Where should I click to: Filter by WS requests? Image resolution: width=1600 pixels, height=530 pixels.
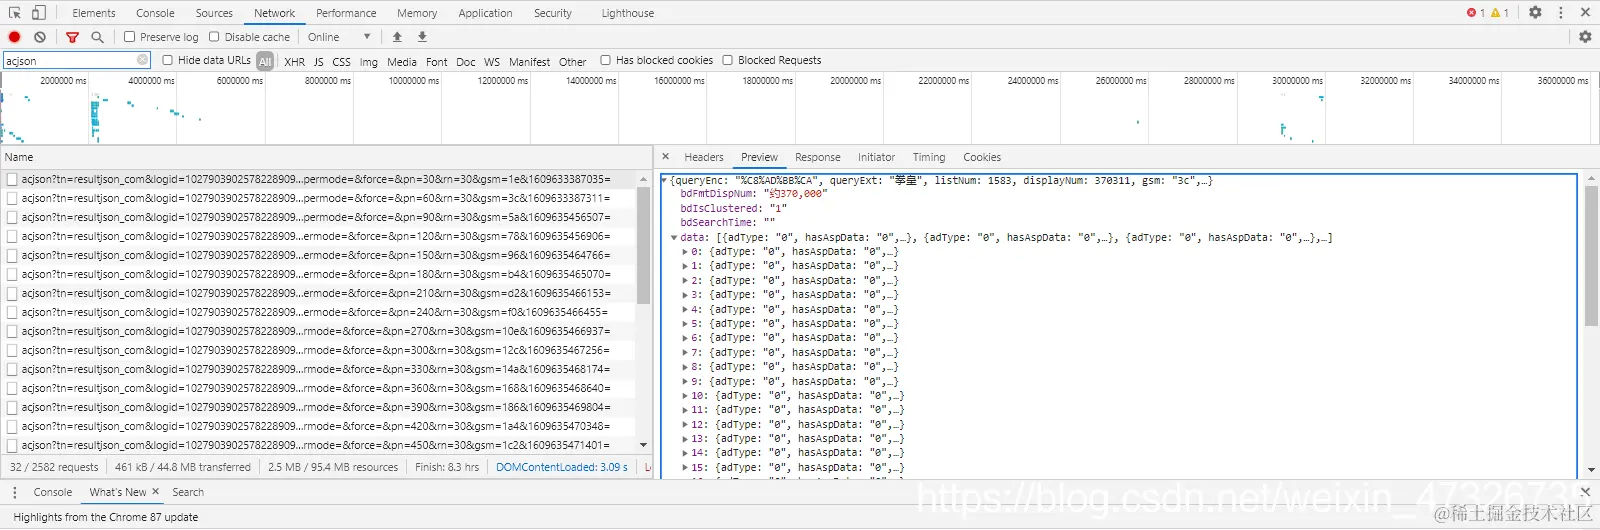pyautogui.click(x=492, y=62)
